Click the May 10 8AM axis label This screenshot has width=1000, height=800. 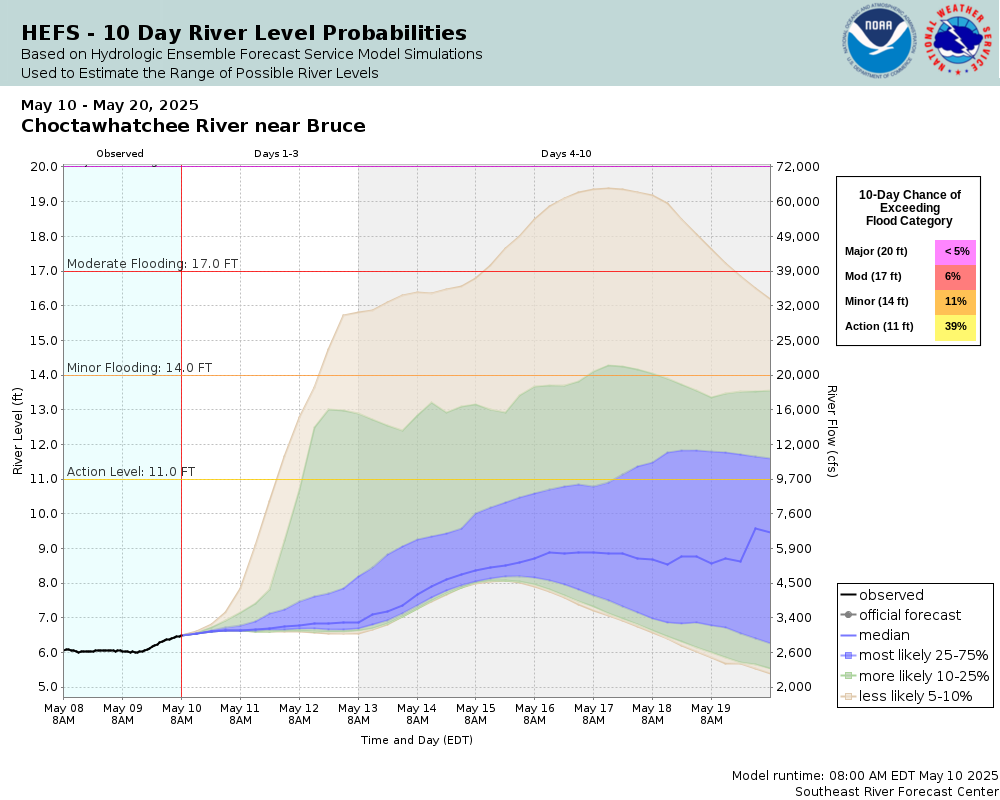pos(181,714)
